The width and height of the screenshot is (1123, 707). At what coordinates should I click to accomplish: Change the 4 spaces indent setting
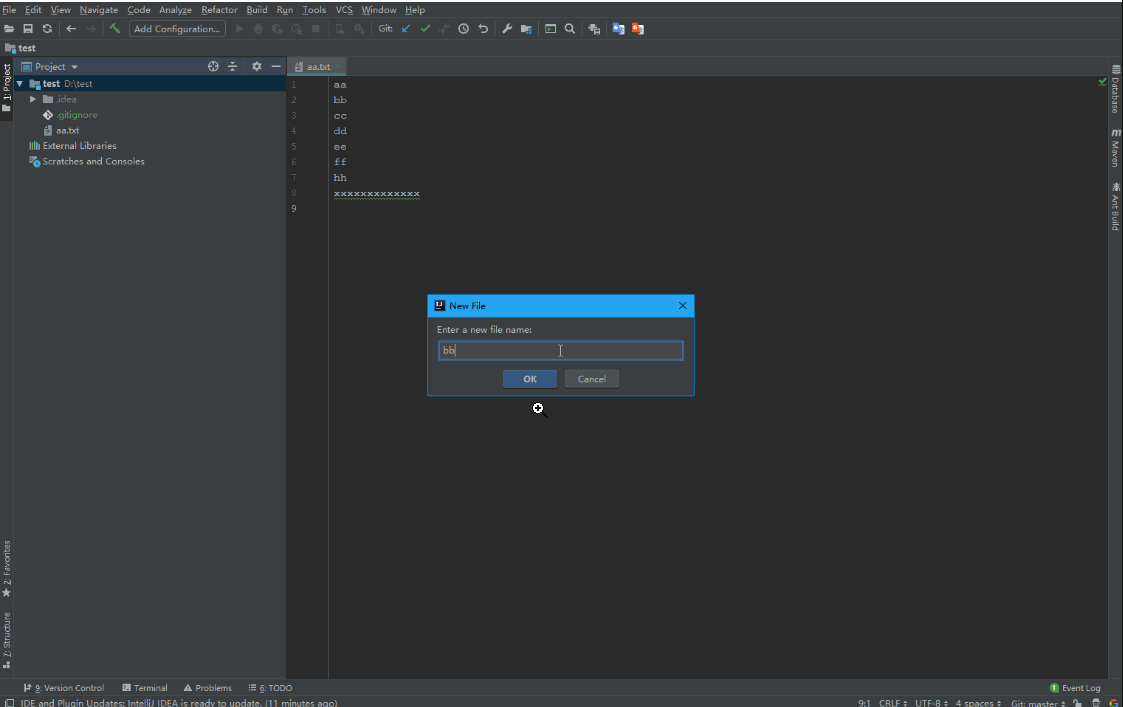978,703
